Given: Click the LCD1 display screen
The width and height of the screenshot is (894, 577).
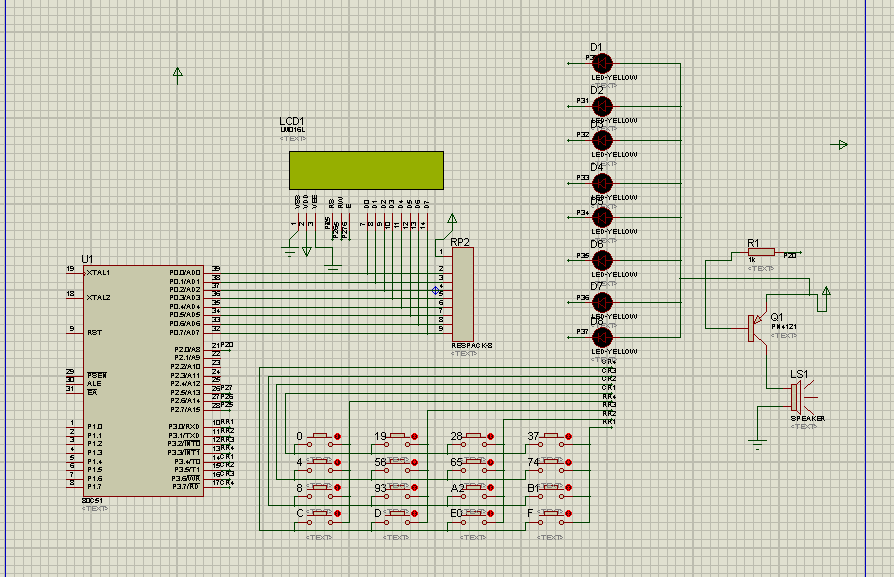Looking at the screenshot, I should click(366, 170).
